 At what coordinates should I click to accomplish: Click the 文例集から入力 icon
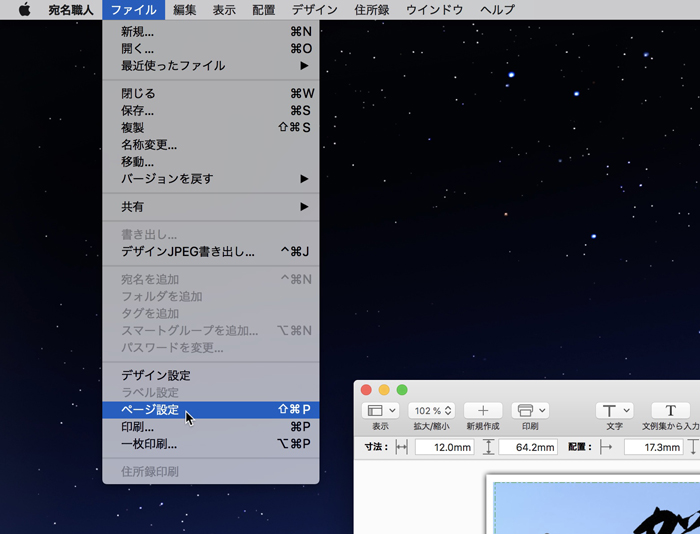point(670,410)
